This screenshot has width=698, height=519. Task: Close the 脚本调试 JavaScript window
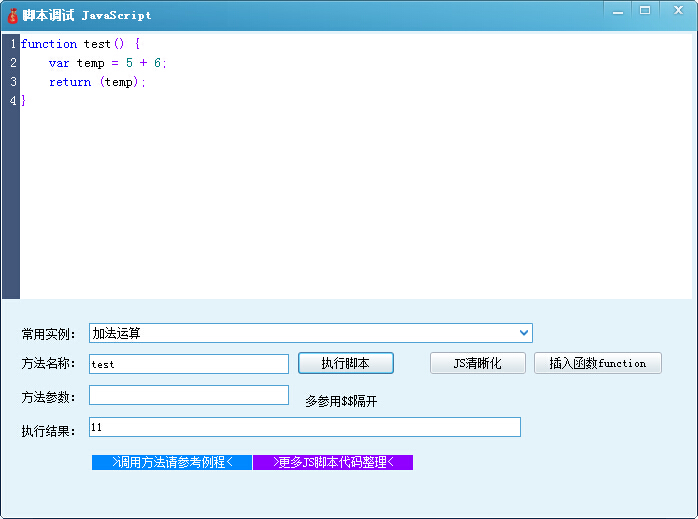678,11
